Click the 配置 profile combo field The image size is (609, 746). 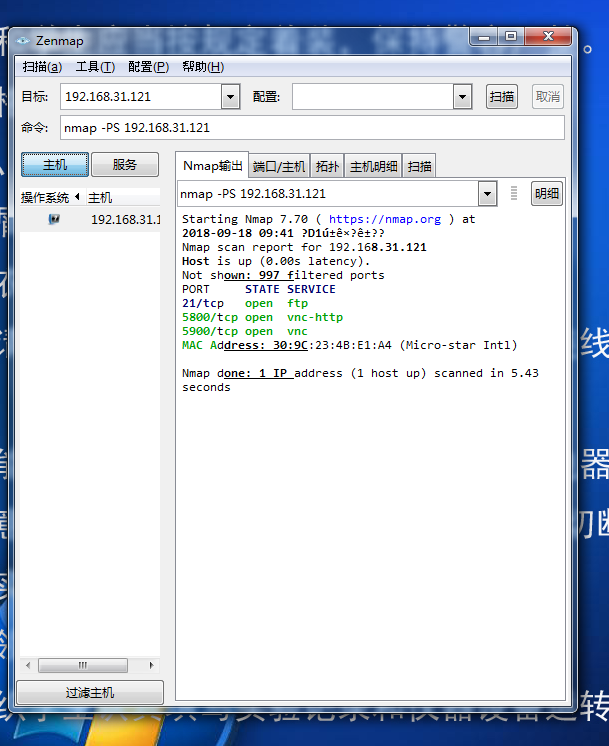click(x=373, y=97)
